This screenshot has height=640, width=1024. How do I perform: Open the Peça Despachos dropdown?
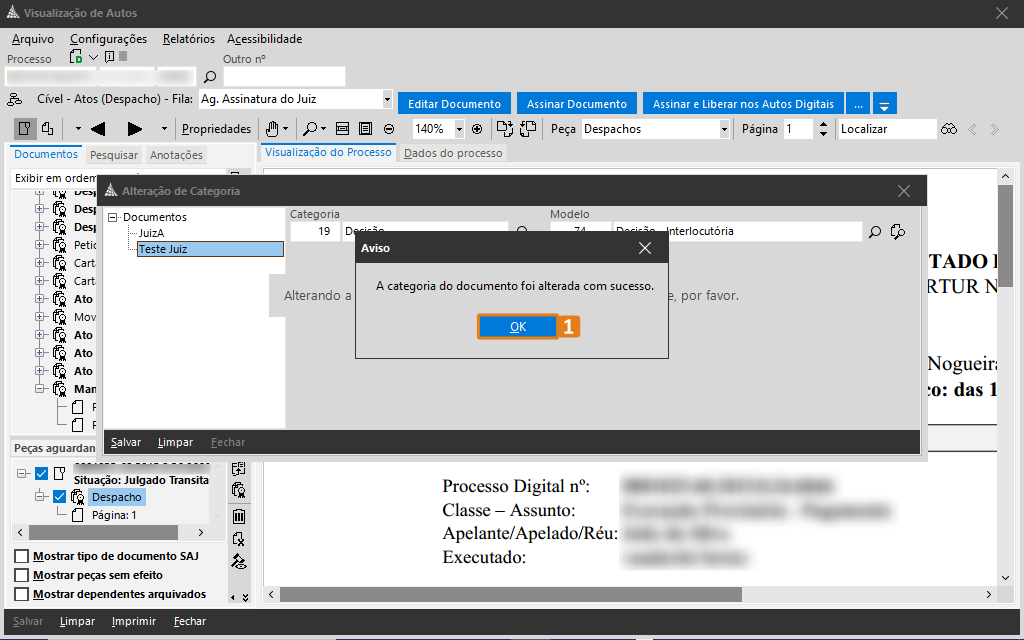[724, 129]
